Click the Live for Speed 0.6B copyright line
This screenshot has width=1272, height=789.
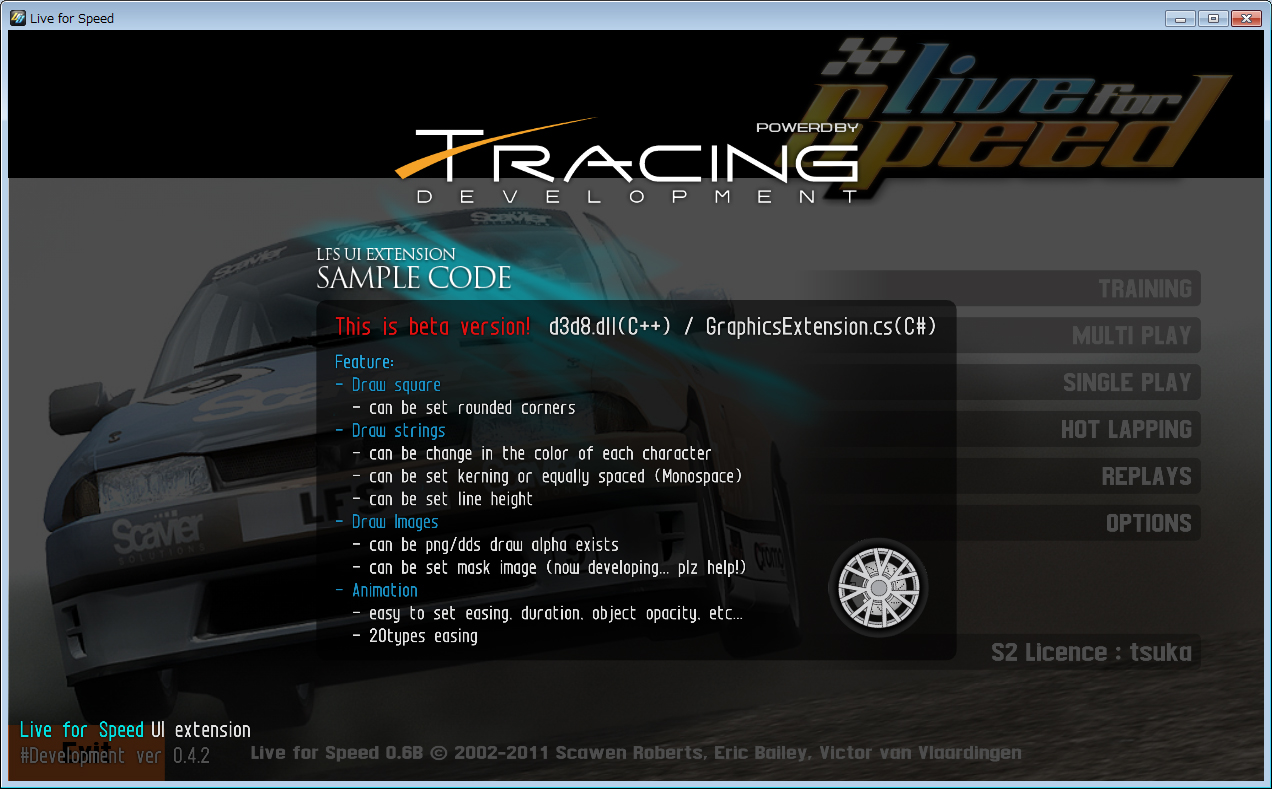636,753
